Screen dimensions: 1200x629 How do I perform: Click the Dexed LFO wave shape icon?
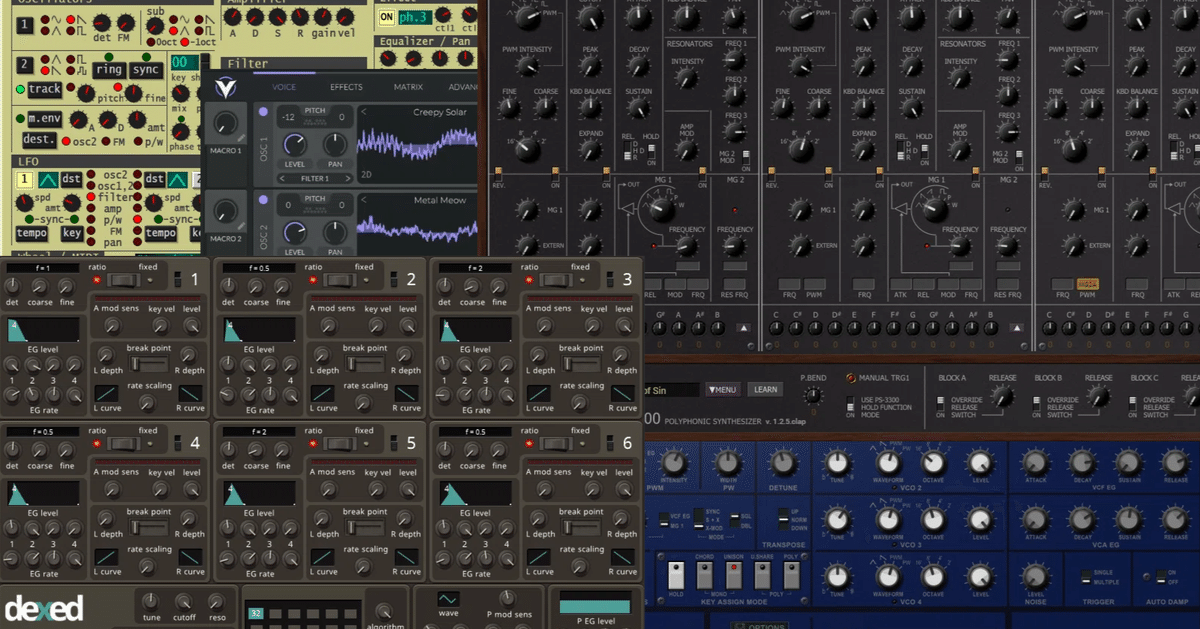pos(449,600)
